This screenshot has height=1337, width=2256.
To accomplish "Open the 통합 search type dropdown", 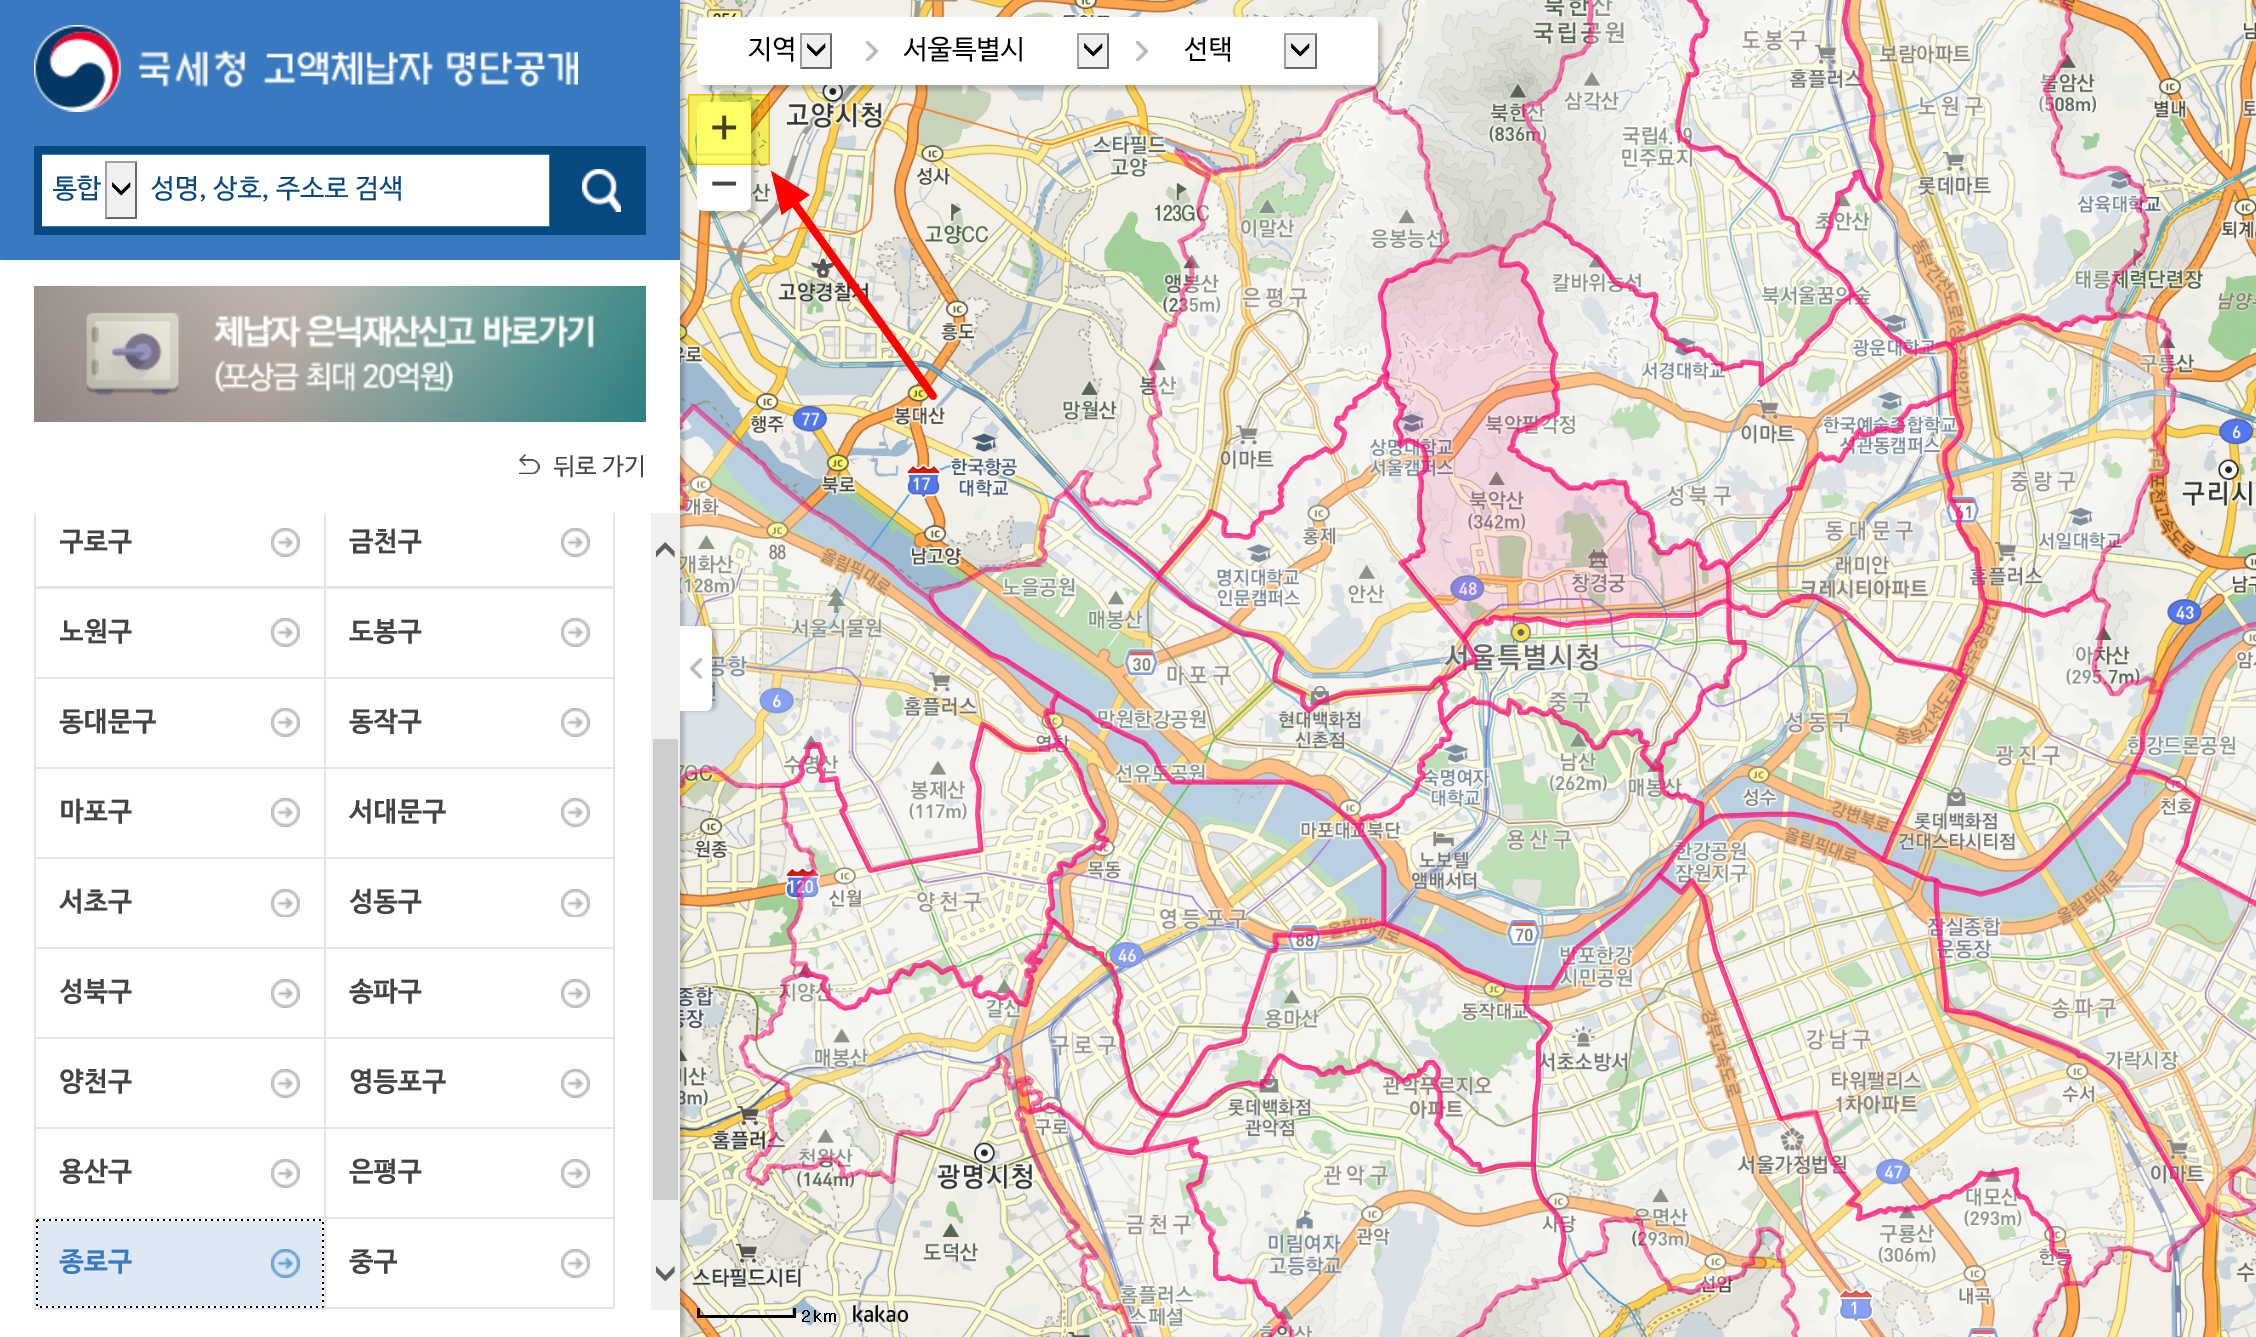I will [x=121, y=188].
